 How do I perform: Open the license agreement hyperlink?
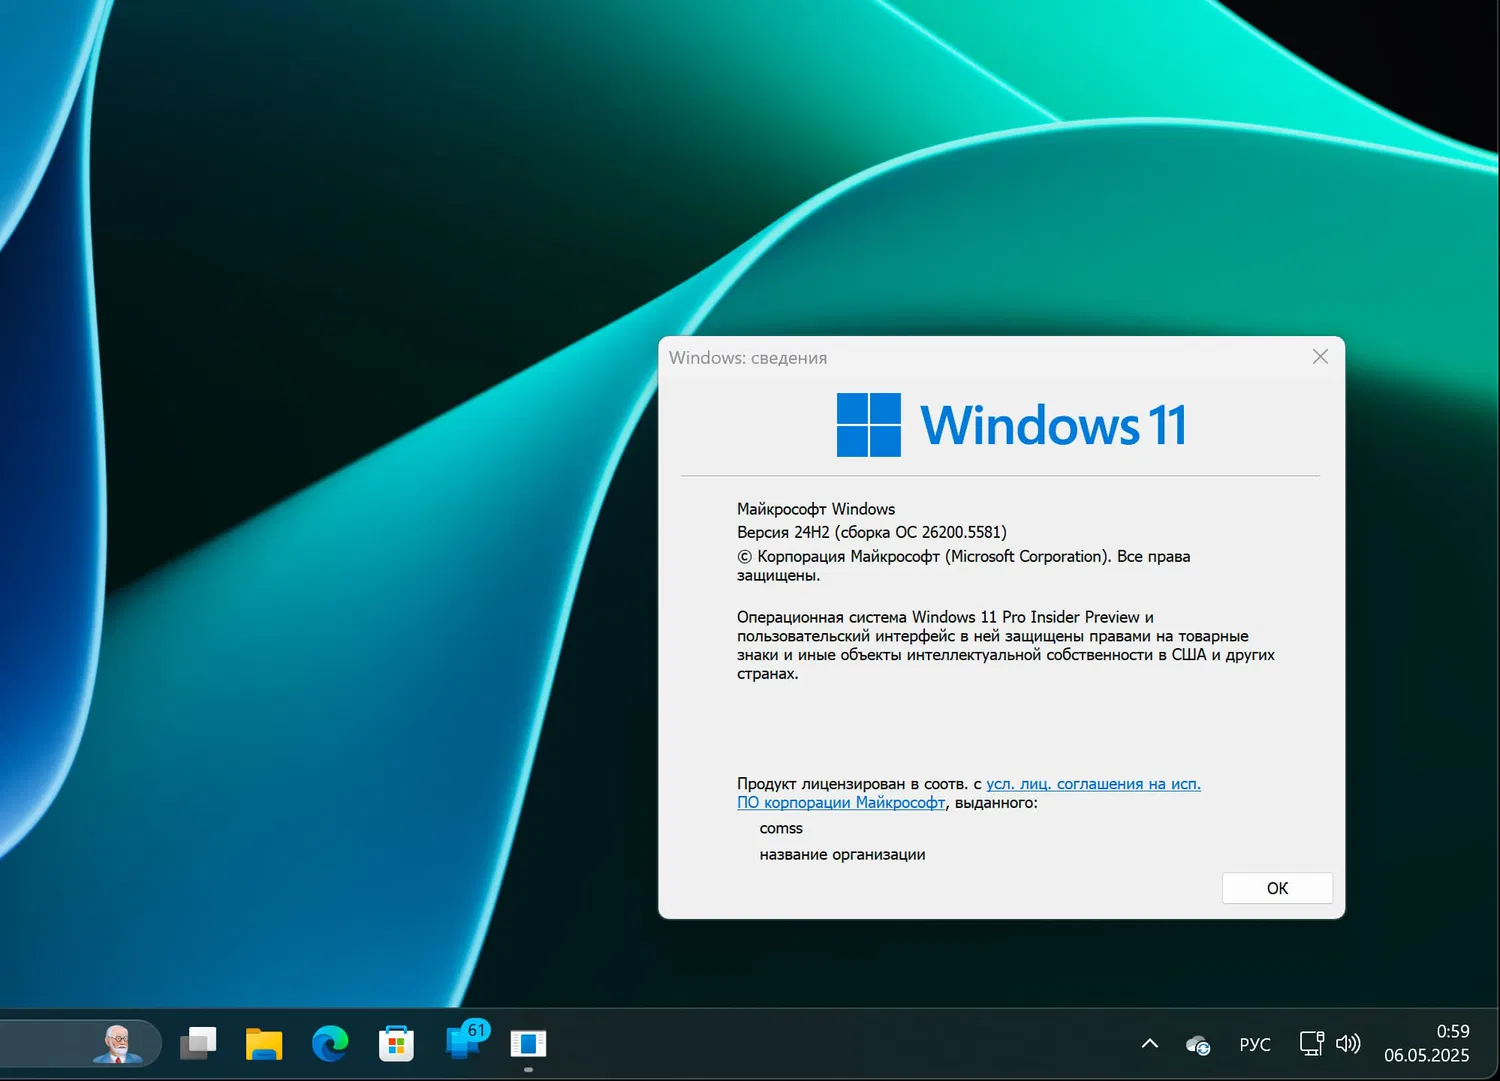point(1093,783)
